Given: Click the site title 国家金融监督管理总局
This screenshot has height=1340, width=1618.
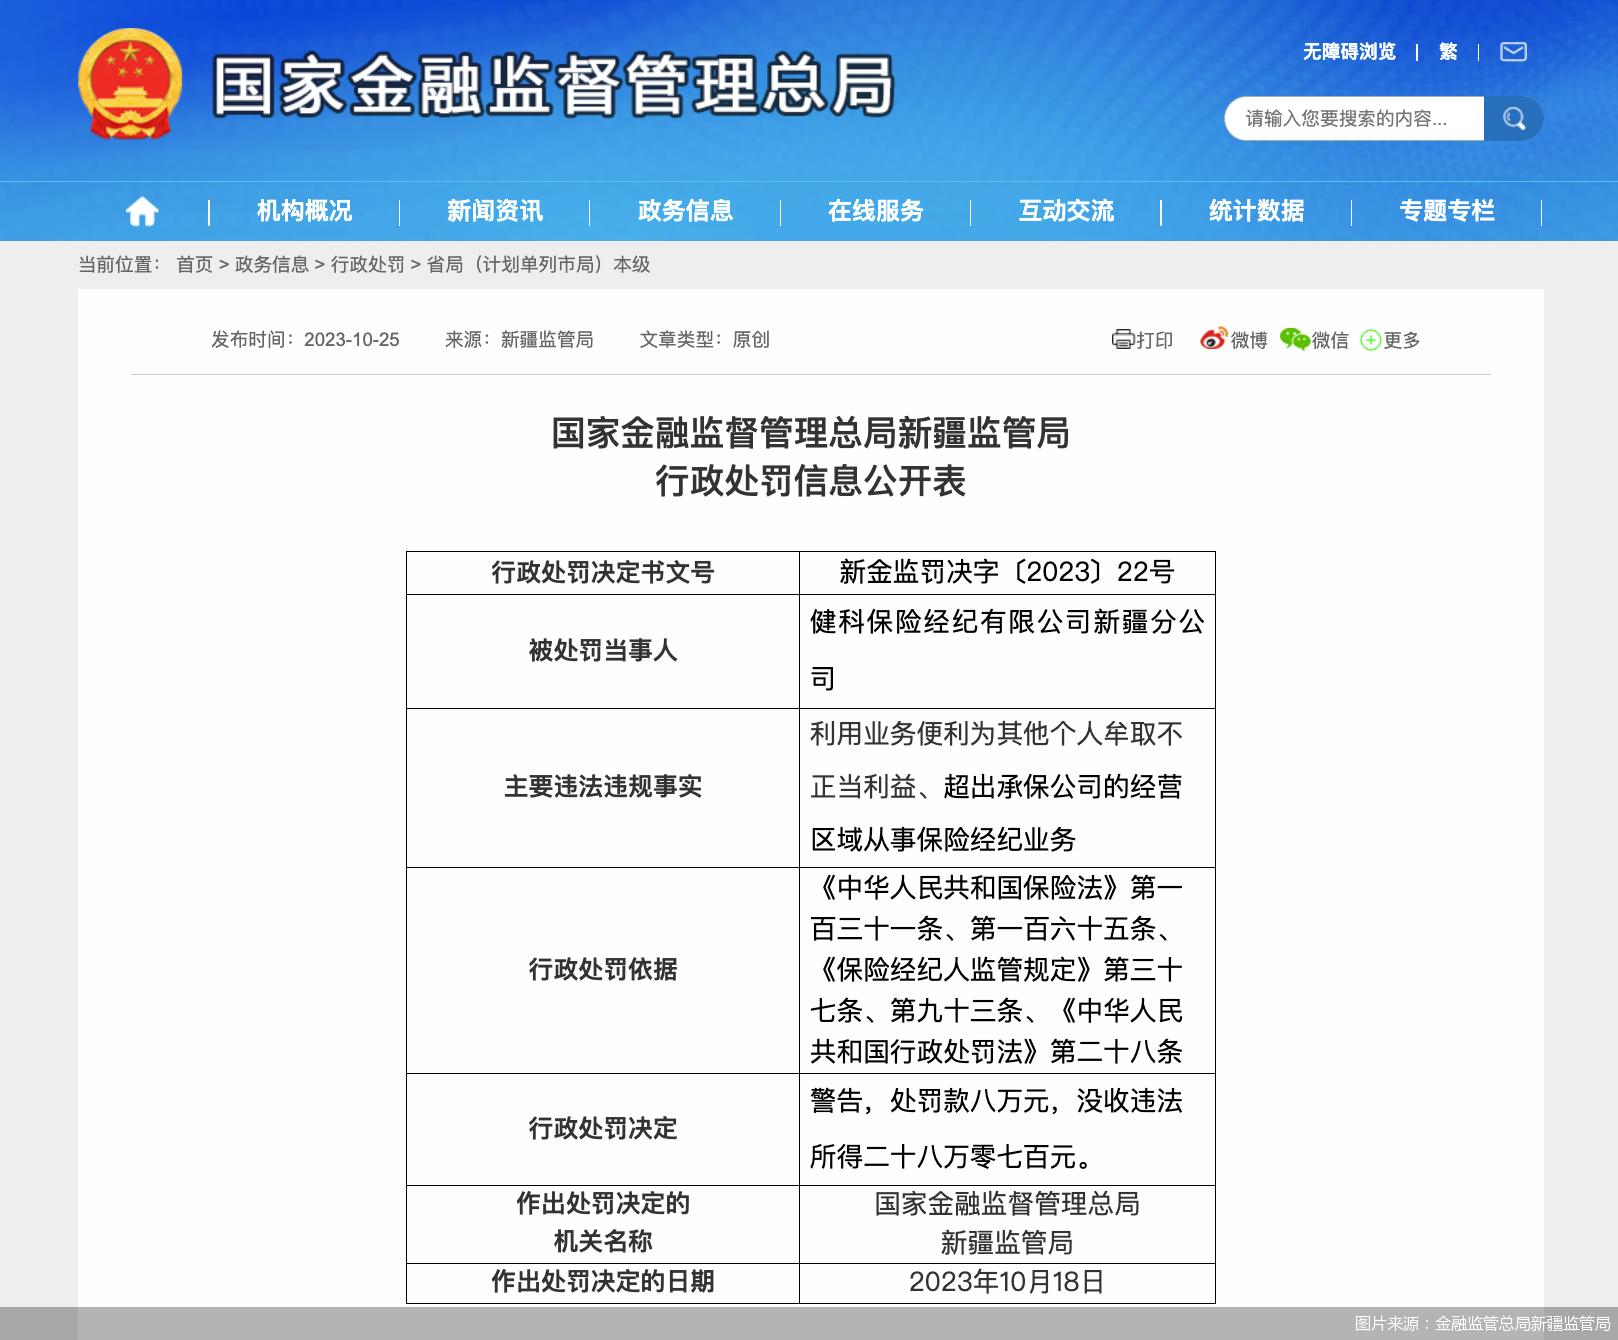Looking at the screenshot, I should [x=553, y=86].
